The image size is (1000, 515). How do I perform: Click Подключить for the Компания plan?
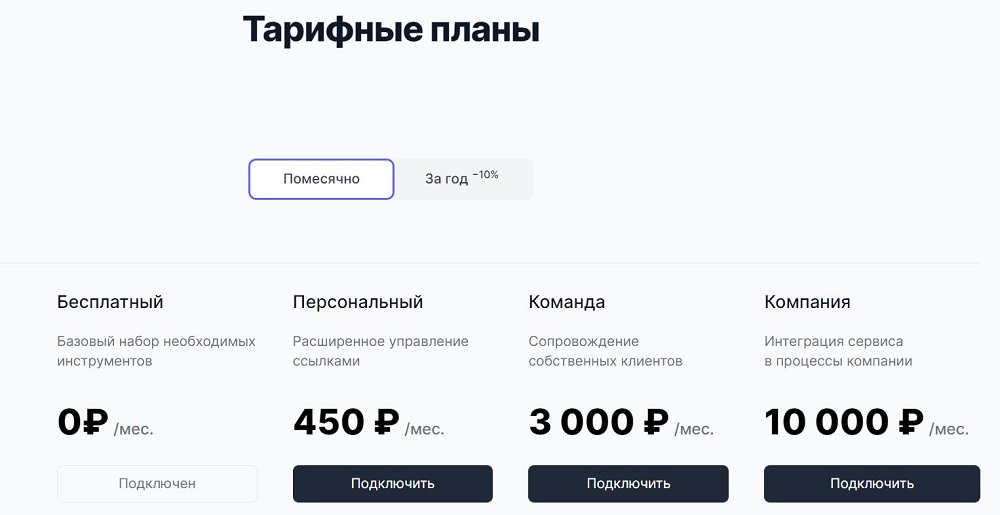click(872, 484)
